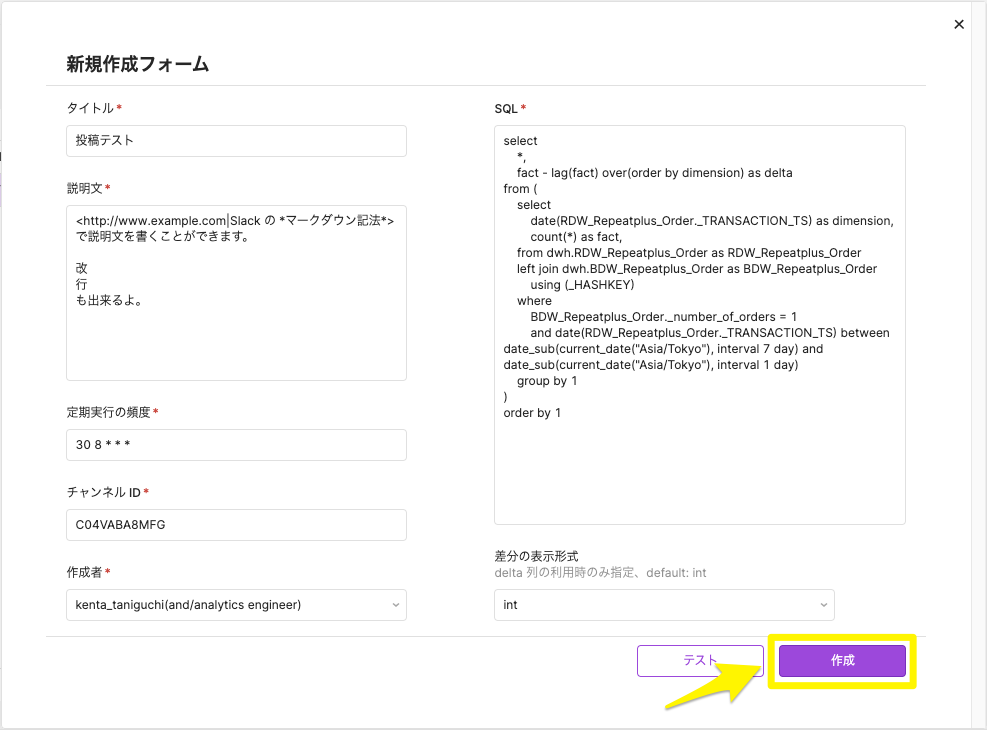This screenshot has width=987, height=730.
Task: Click the チャンネル ID label
Action: [103, 492]
